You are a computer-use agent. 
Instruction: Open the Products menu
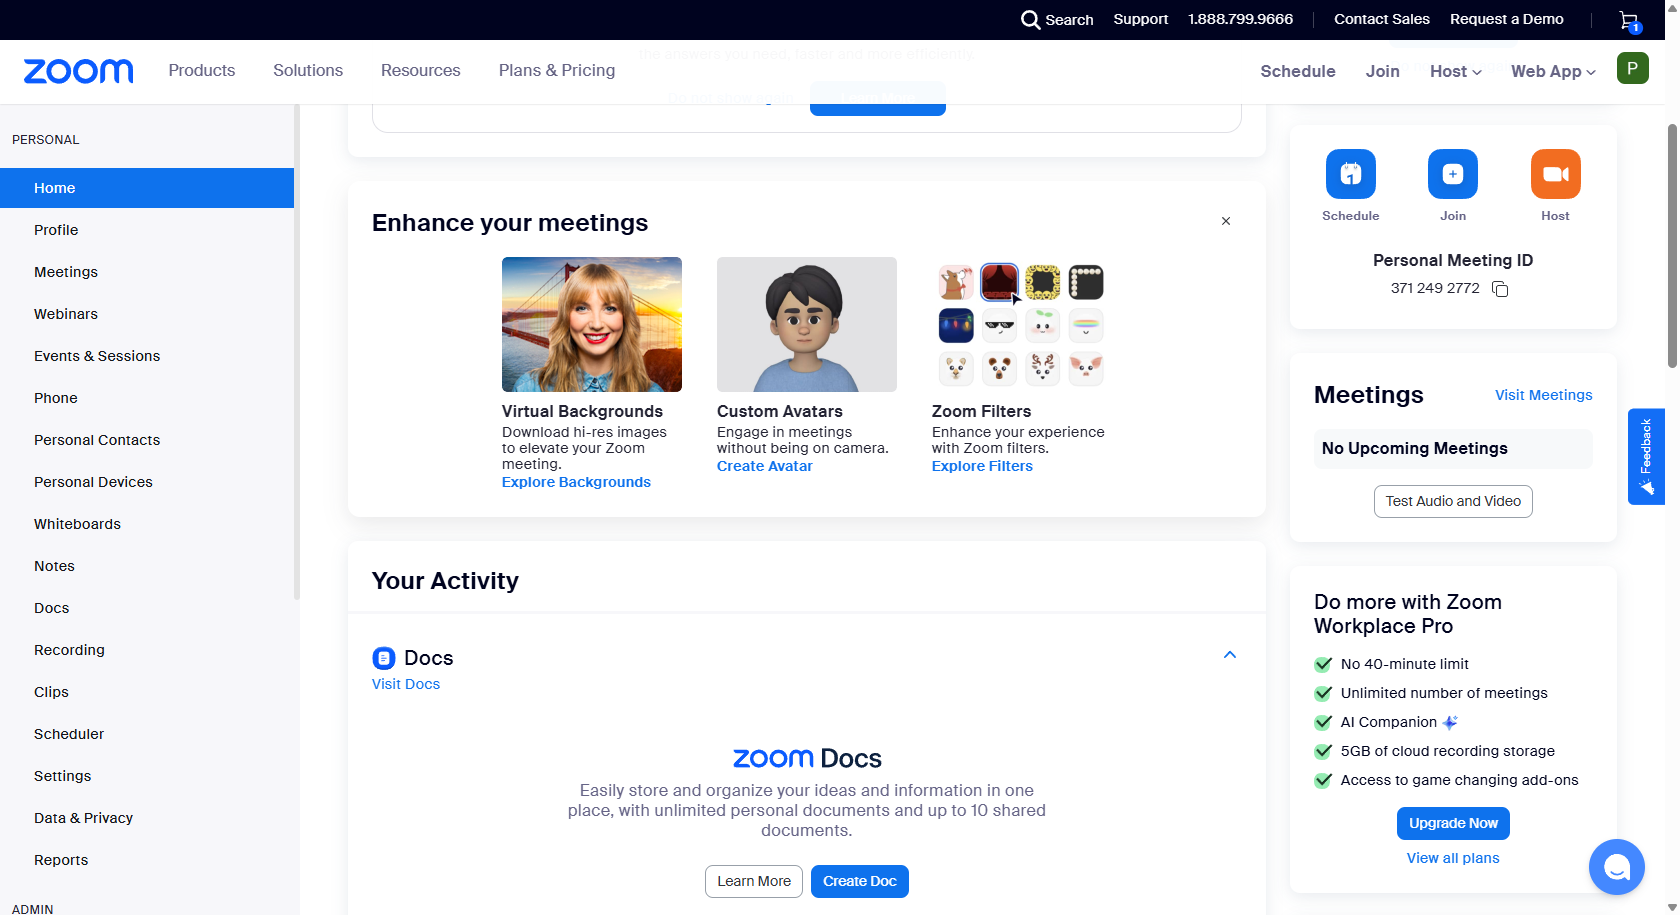[202, 70]
